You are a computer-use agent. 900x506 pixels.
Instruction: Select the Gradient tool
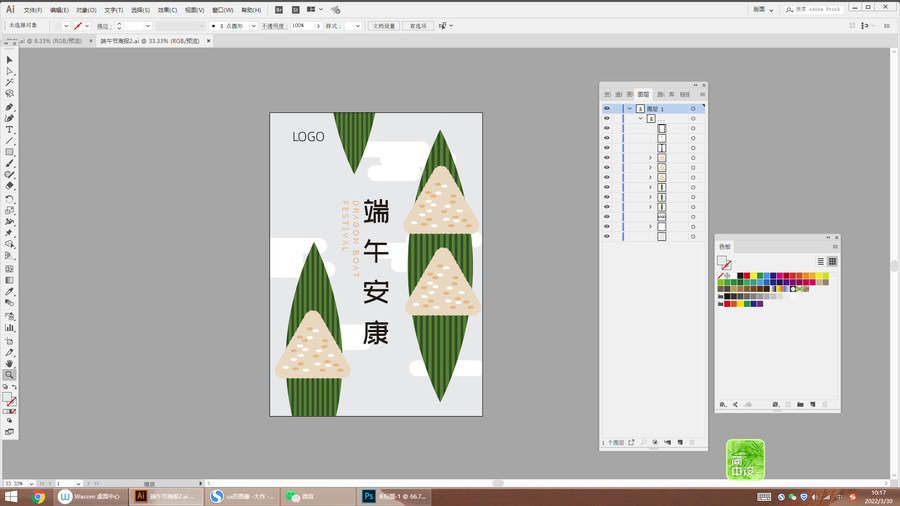(9, 281)
